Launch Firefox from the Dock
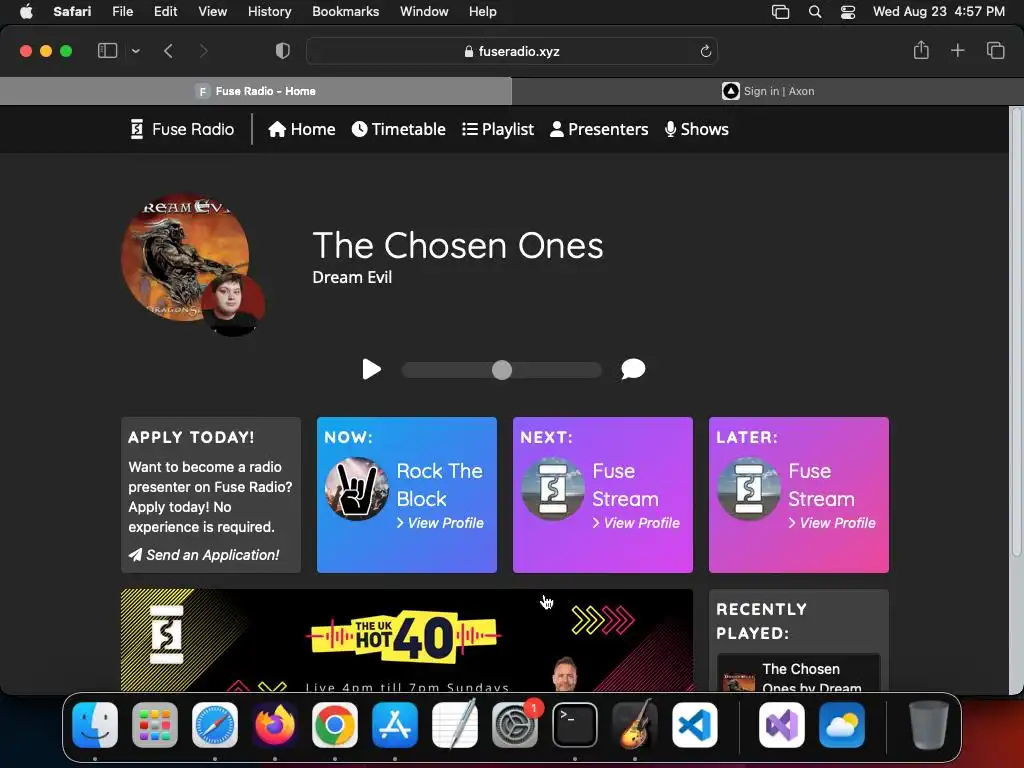1024x768 pixels. click(275, 725)
